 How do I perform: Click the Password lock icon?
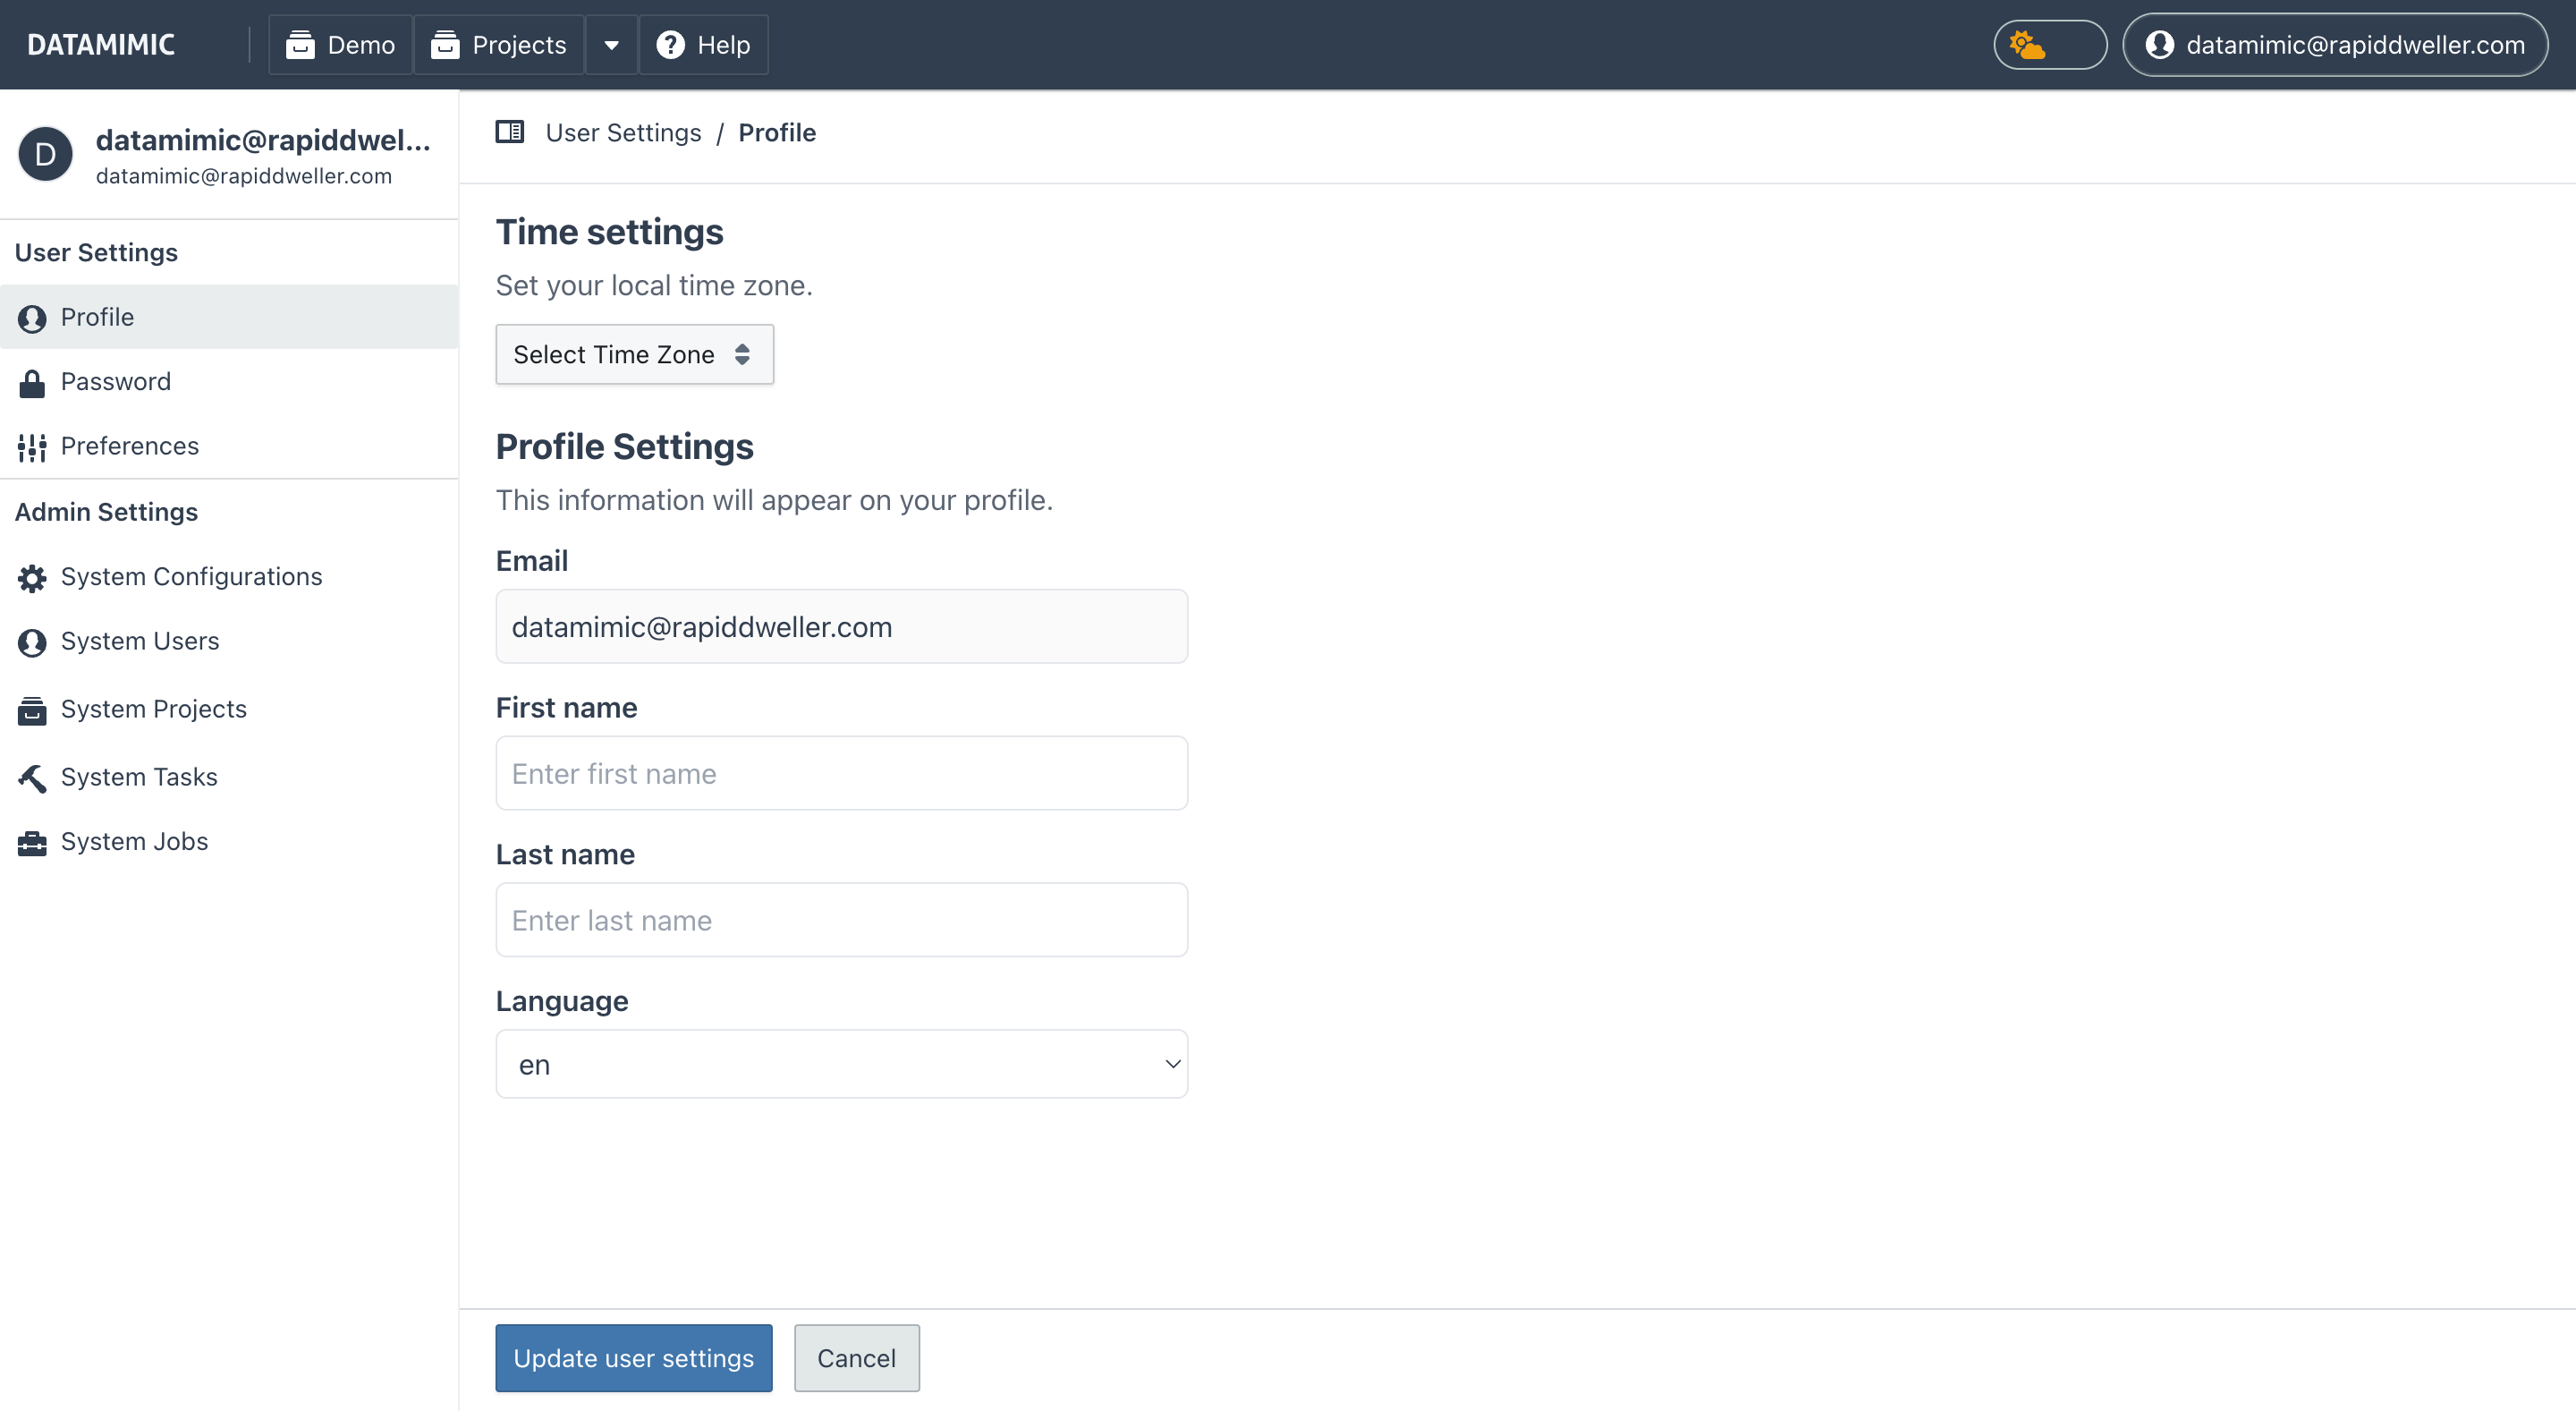pyautogui.click(x=32, y=383)
